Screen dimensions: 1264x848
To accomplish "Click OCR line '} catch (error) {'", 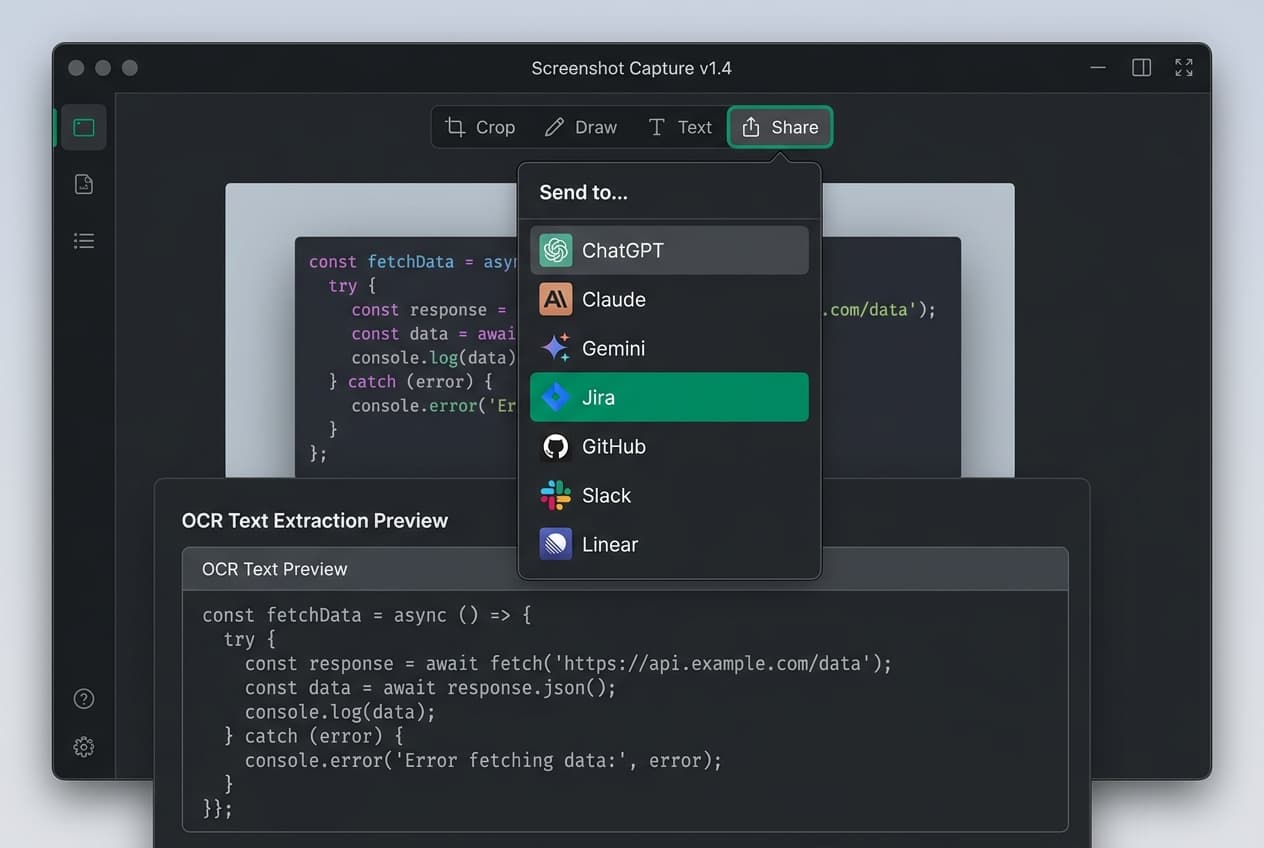I will [313, 736].
